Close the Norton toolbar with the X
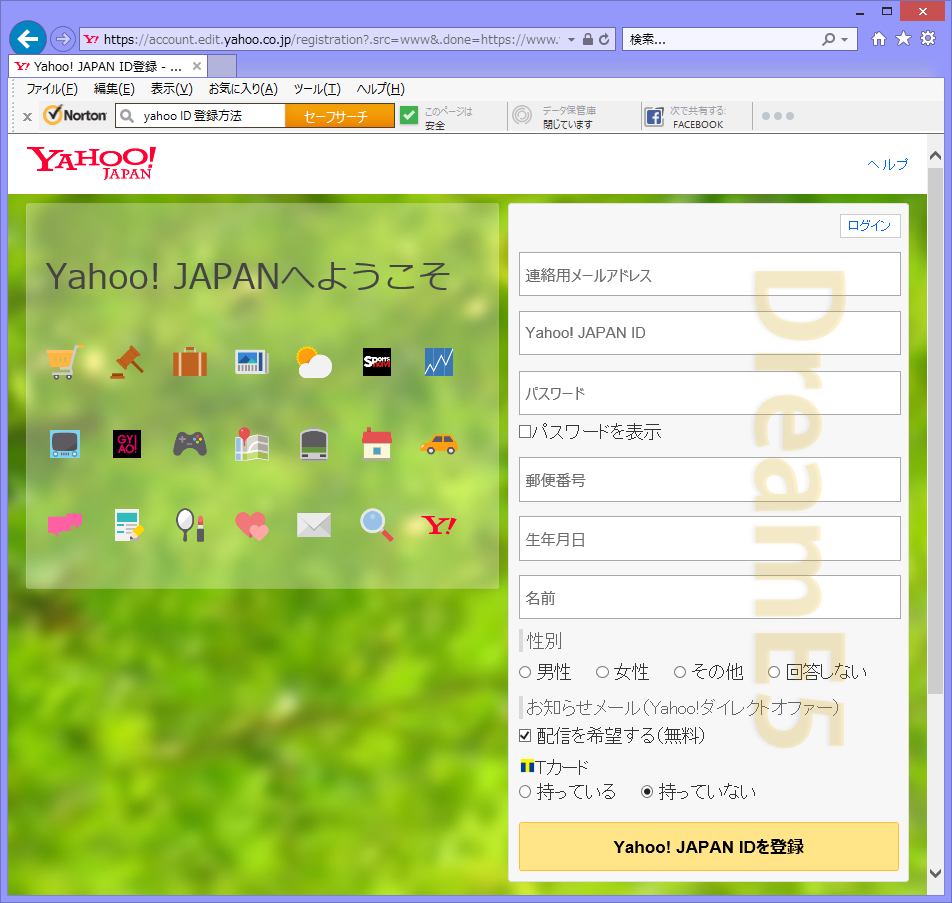Viewport: 952px width, 903px height. [27, 117]
